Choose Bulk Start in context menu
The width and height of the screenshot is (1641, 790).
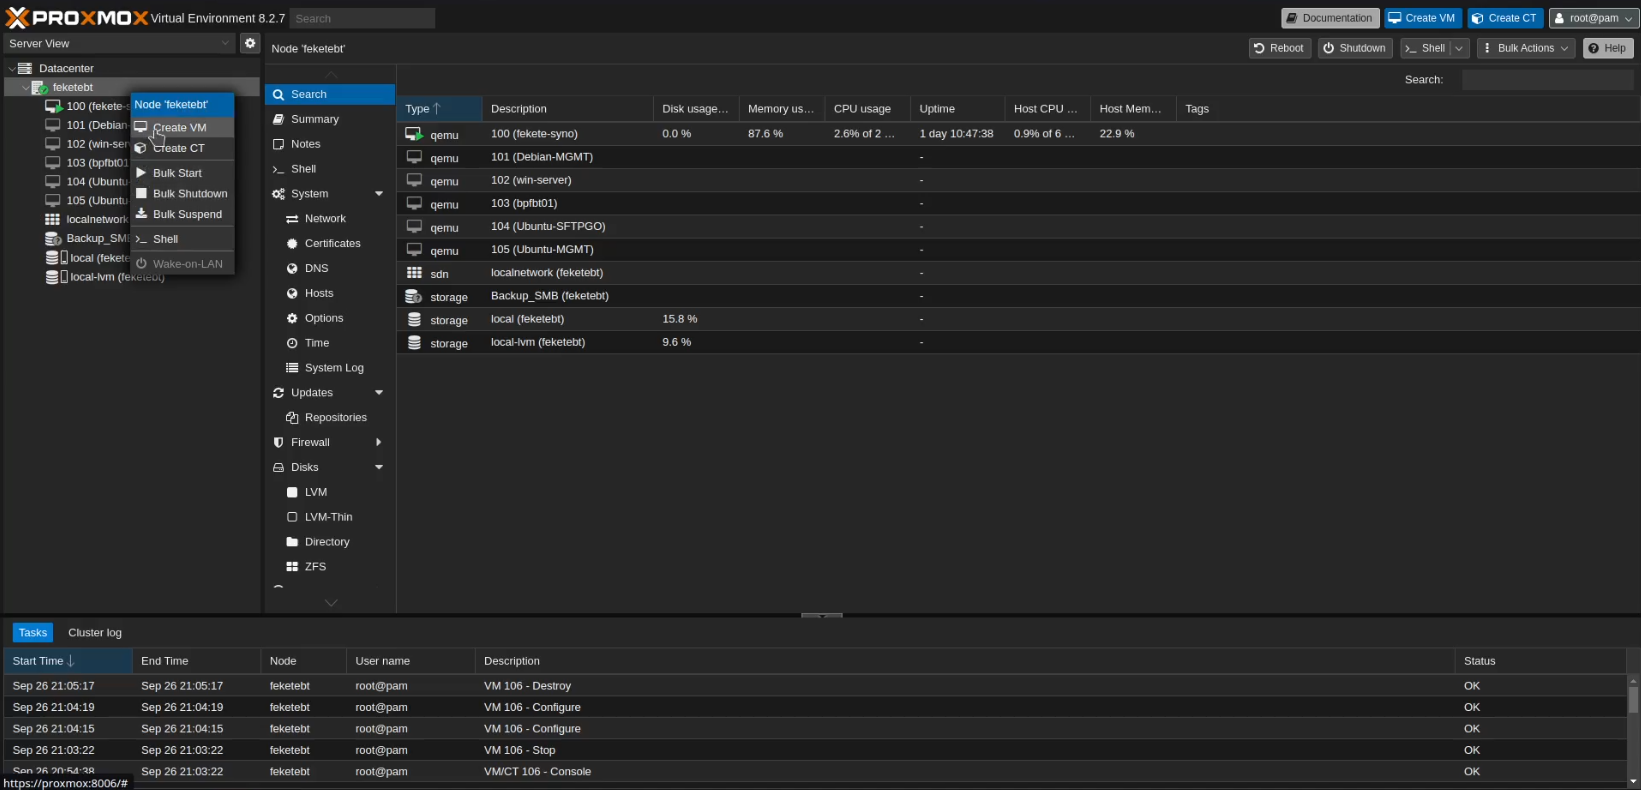(x=183, y=173)
